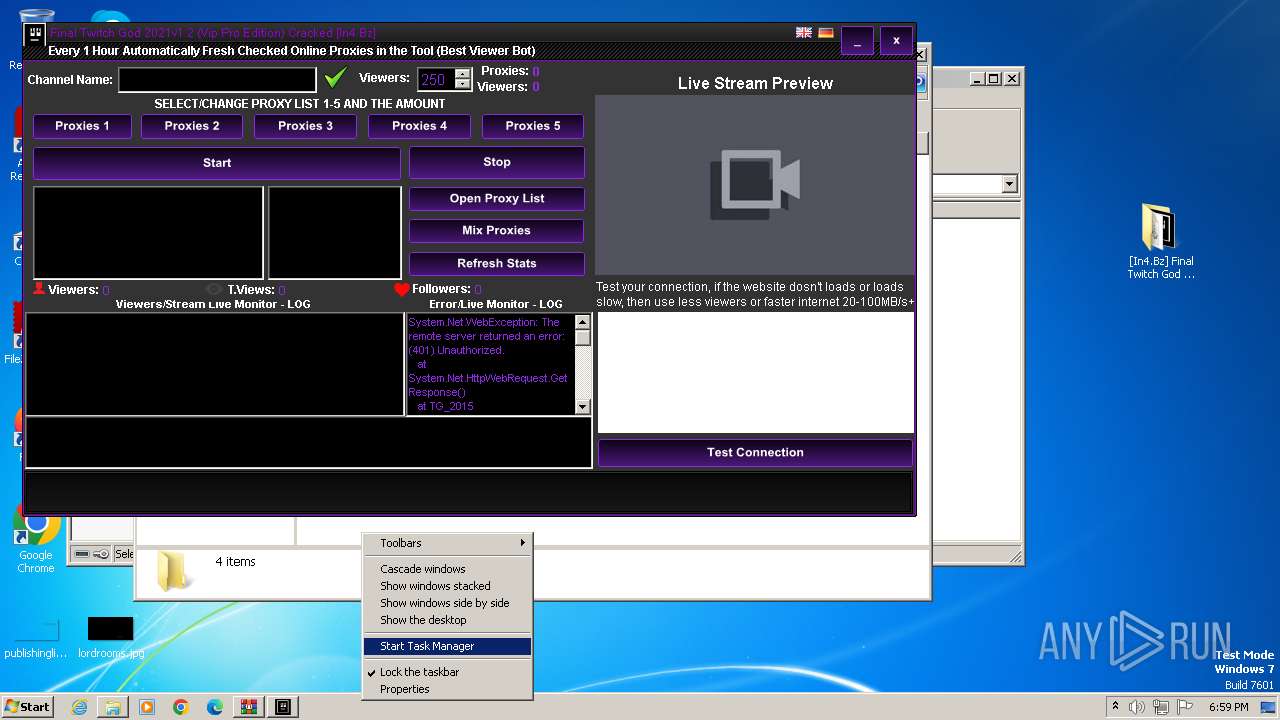Open taskbar Properties from context menu
Screen dimensions: 1280x720
tap(447, 689)
